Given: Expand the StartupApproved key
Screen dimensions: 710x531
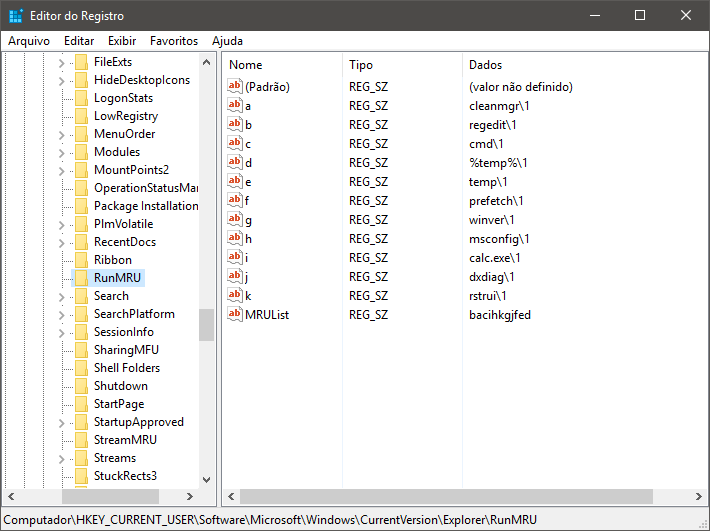Looking at the screenshot, I should coord(62,423).
